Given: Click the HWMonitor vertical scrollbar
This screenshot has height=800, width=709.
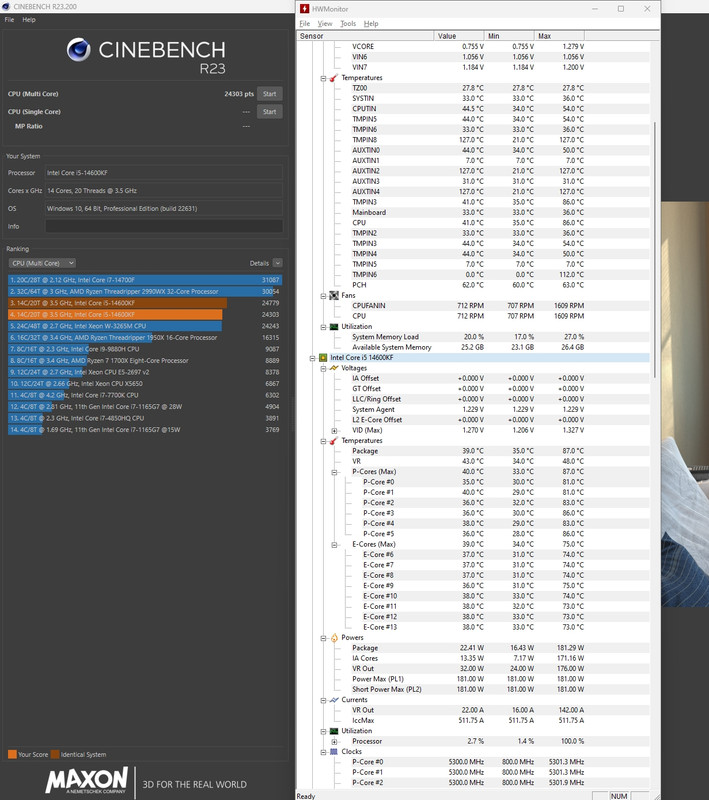Looking at the screenshot, I should [x=655, y=250].
